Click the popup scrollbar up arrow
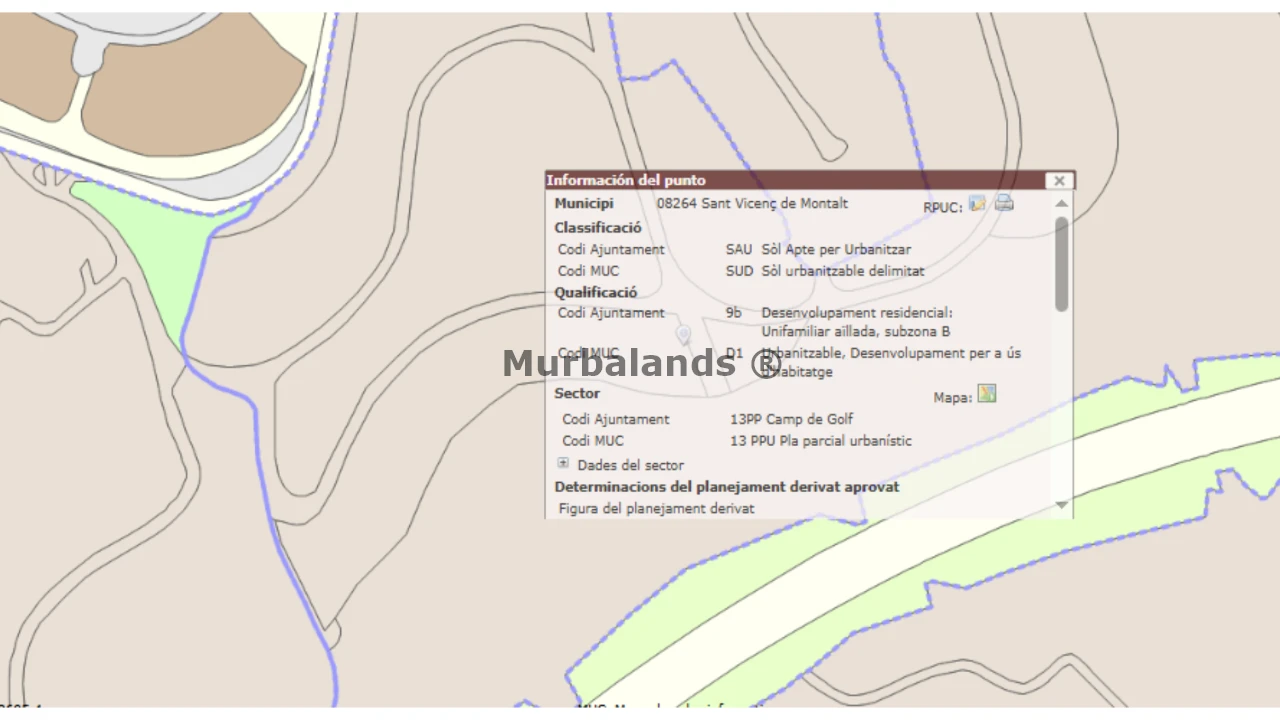Image resolution: width=1280 pixels, height=720 pixels. click(x=1062, y=204)
